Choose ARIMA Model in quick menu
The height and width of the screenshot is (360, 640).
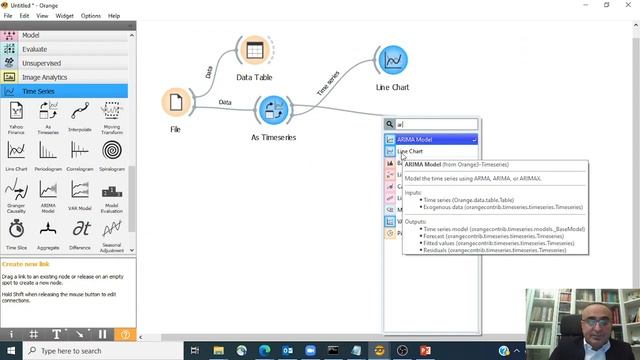point(431,140)
